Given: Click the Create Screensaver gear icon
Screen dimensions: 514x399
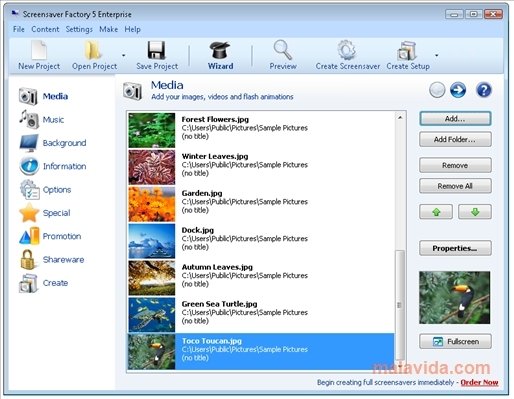Looking at the screenshot, I should 347,50.
